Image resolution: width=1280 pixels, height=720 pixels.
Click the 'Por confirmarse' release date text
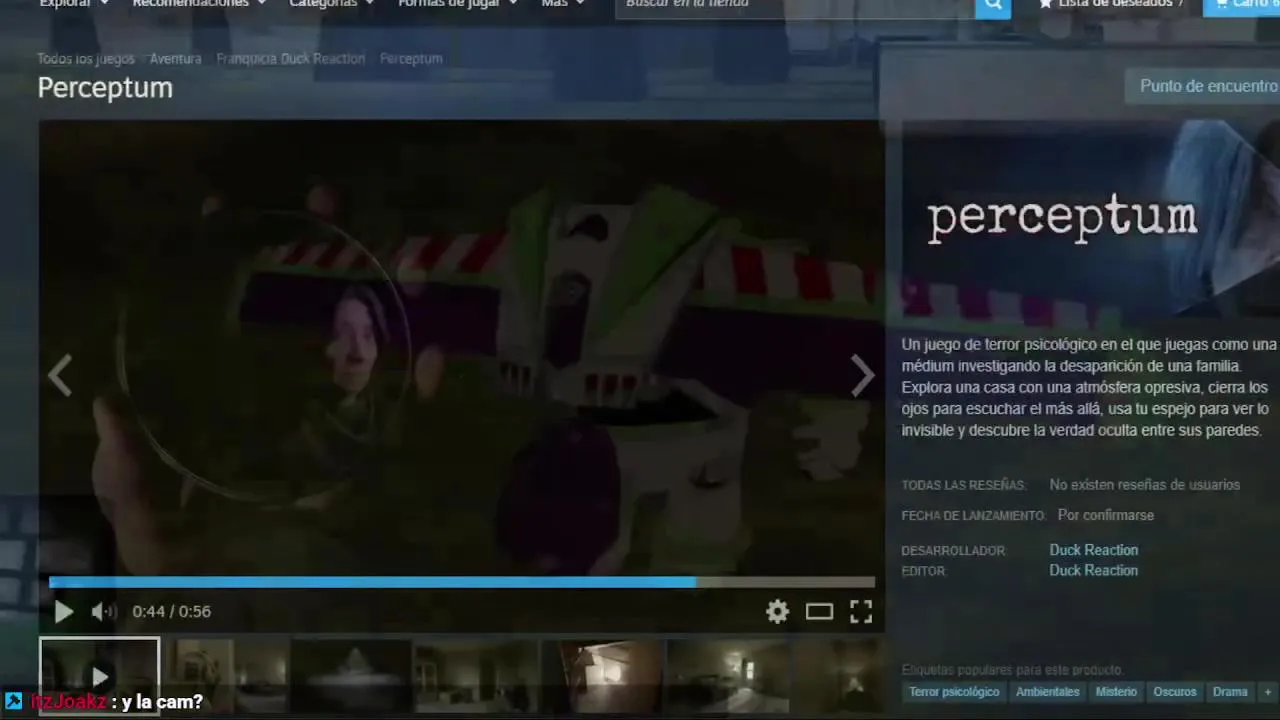[1105, 516]
